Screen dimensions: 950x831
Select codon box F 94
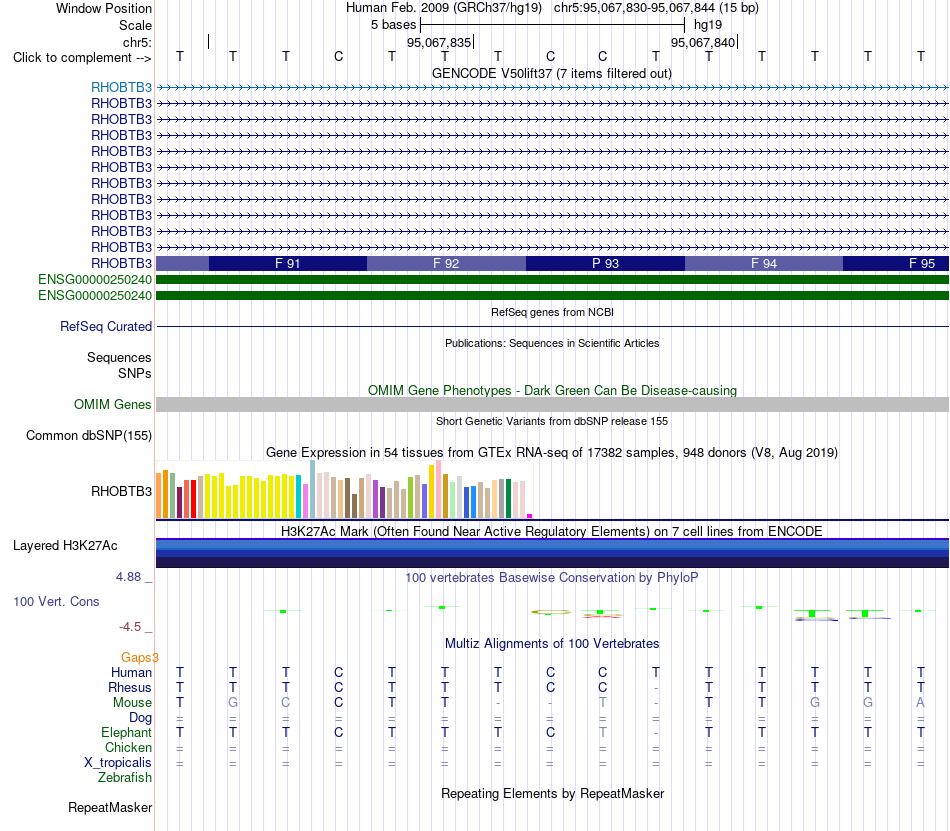[764, 263]
